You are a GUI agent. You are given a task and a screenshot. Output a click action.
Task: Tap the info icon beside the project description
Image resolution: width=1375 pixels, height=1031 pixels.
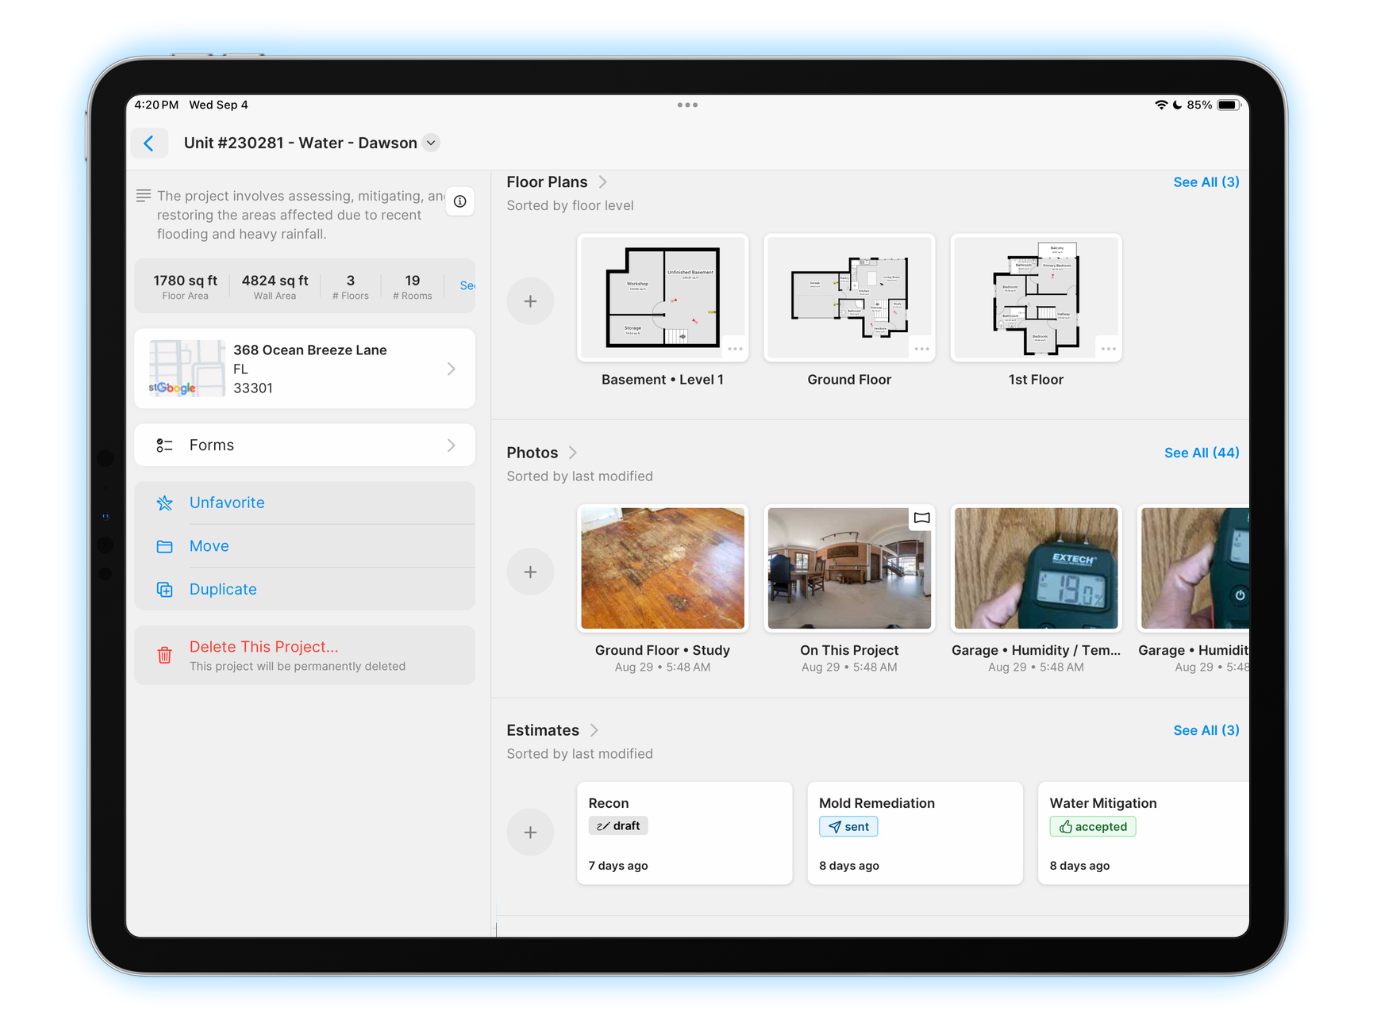[460, 201]
